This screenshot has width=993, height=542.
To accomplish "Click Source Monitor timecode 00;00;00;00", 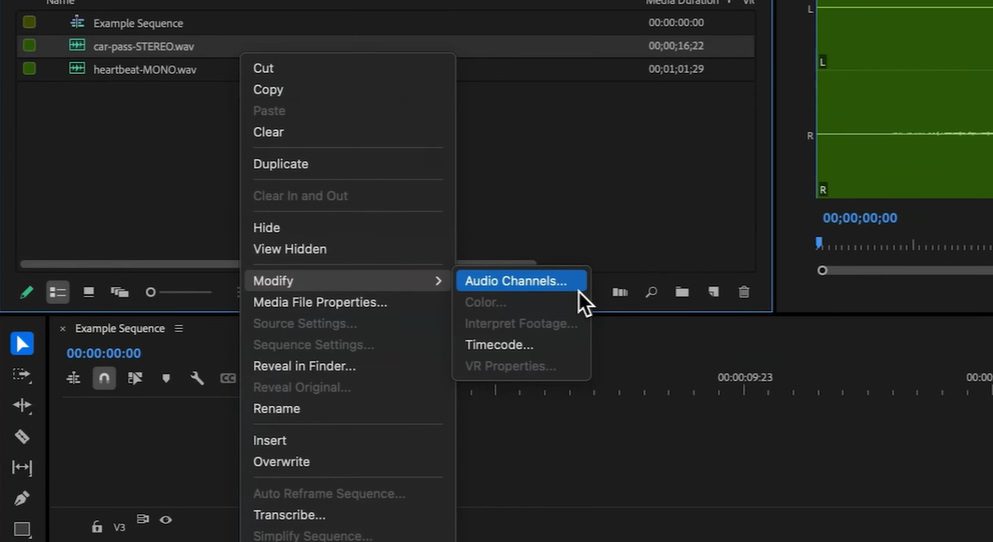I will (859, 218).
